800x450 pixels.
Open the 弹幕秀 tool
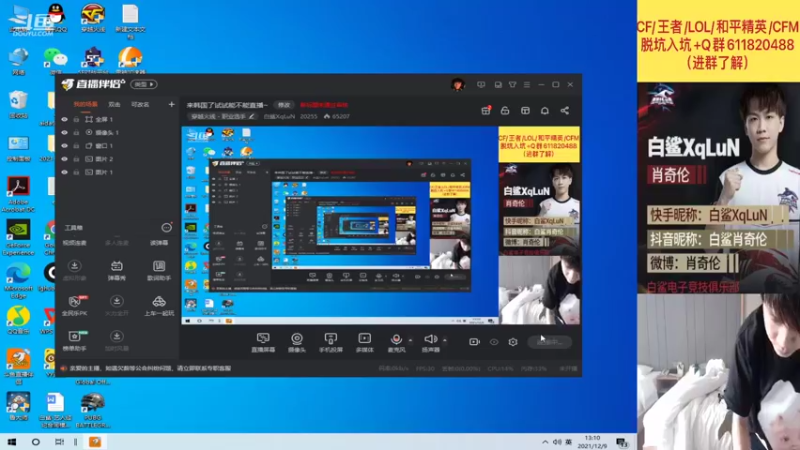pos(116,270)
